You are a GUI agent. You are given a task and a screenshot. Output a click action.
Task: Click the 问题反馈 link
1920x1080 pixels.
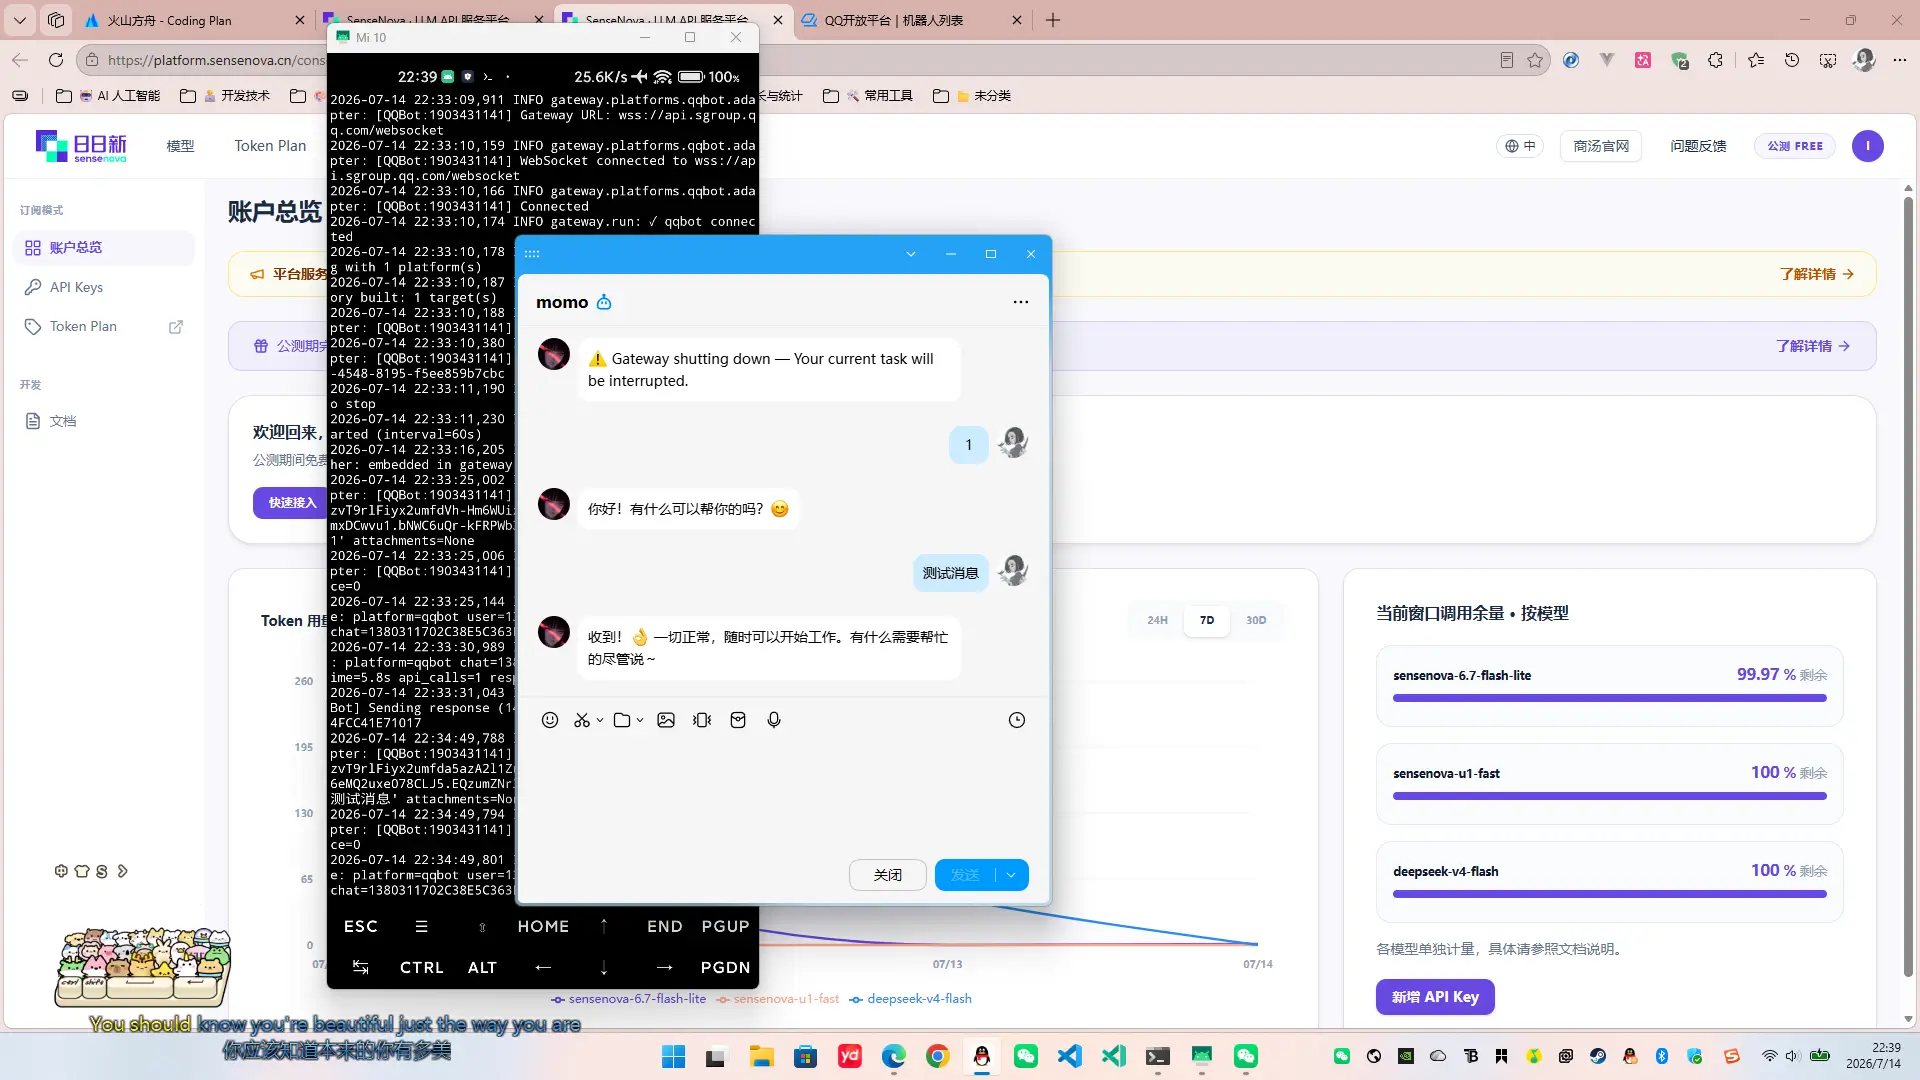point(1698,146)
